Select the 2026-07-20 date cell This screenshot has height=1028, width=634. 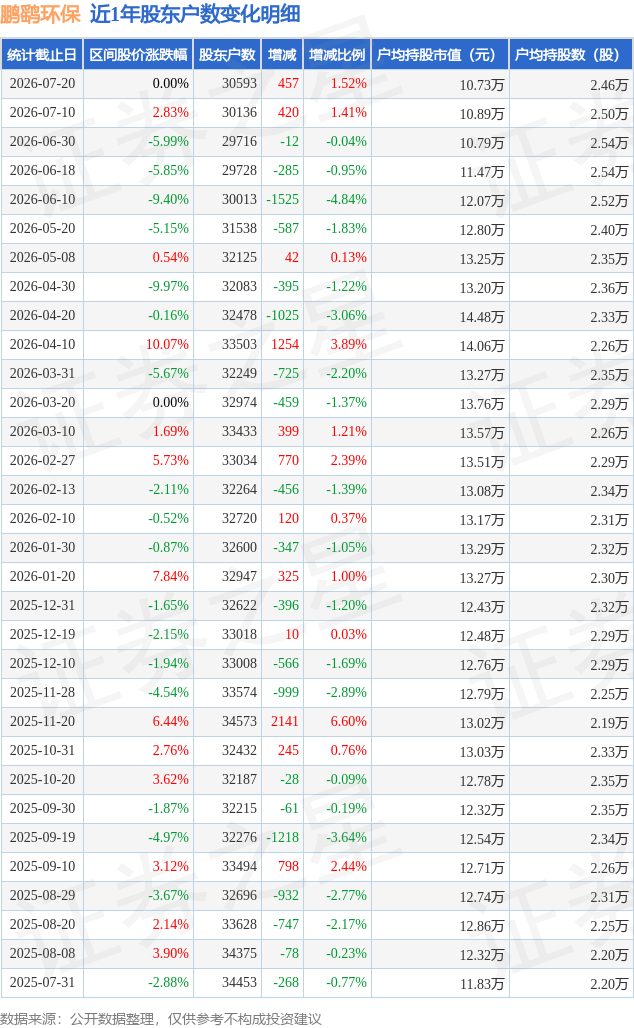point(43,84)
